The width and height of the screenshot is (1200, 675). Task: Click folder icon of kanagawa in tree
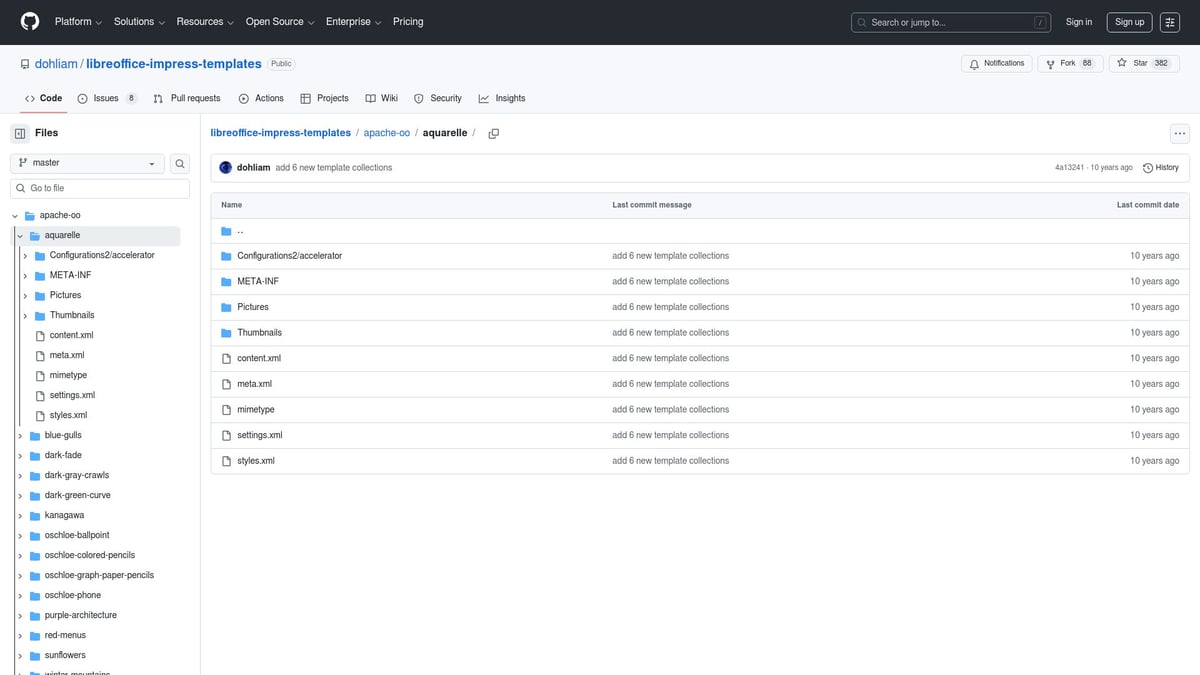click(35, 515)
